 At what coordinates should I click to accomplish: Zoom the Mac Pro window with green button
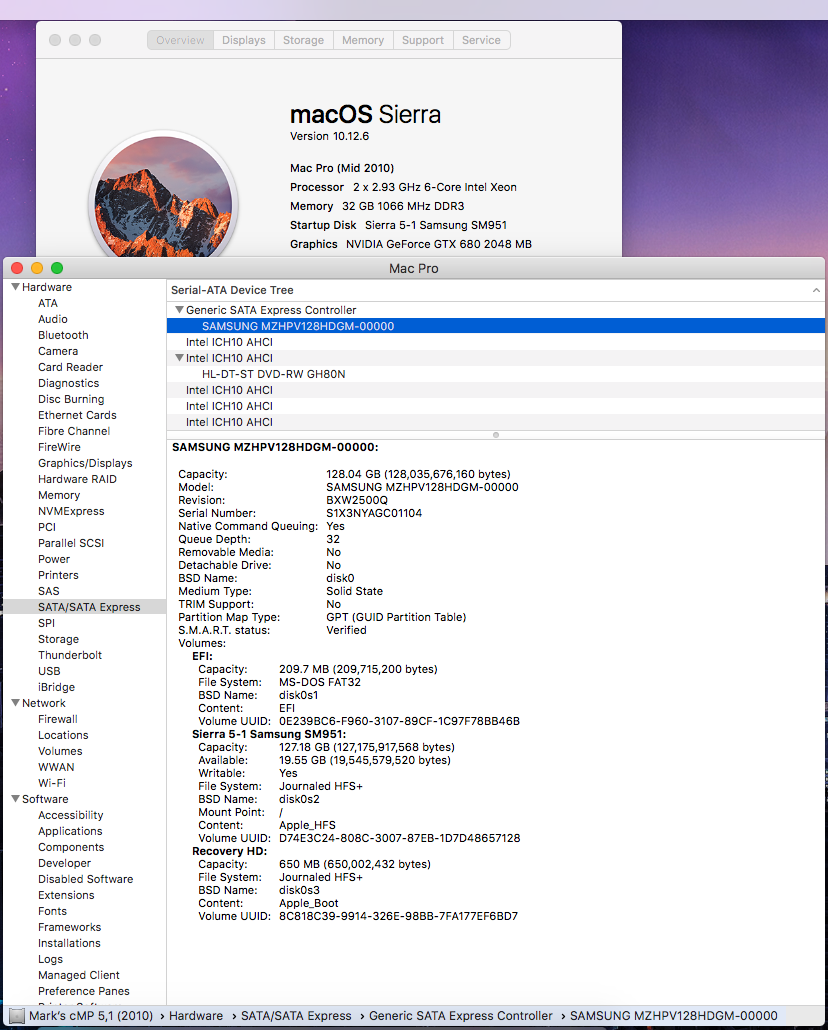pyautogui.click(x=57, y=268)
